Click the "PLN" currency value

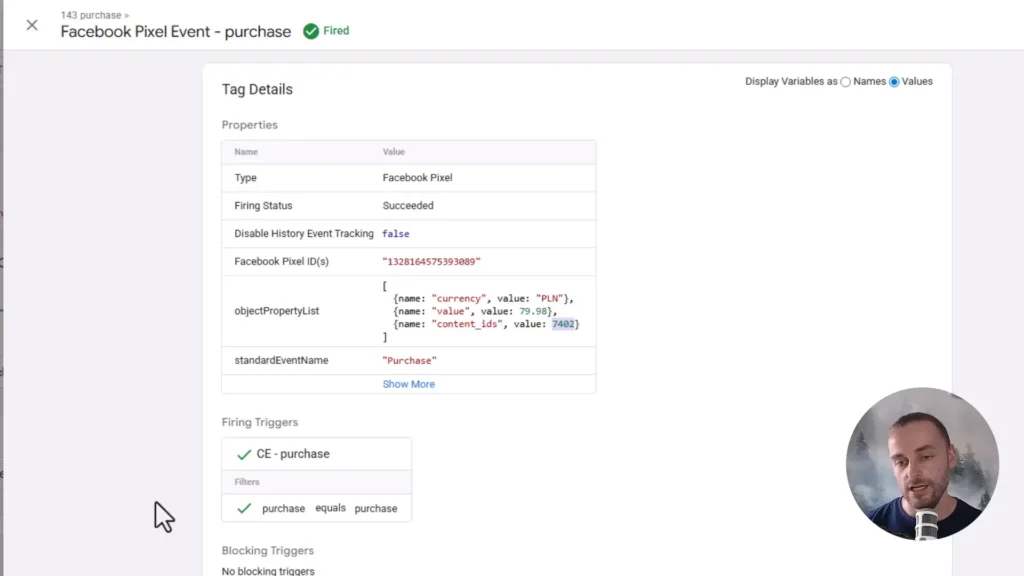click(x=550, y=298)
